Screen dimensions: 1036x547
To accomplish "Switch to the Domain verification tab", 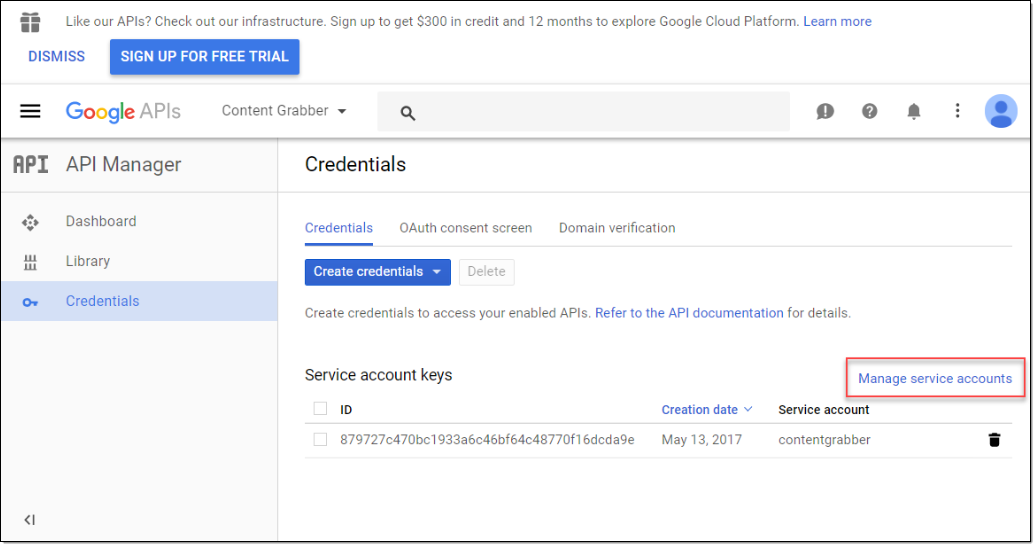I will [616, 228].
